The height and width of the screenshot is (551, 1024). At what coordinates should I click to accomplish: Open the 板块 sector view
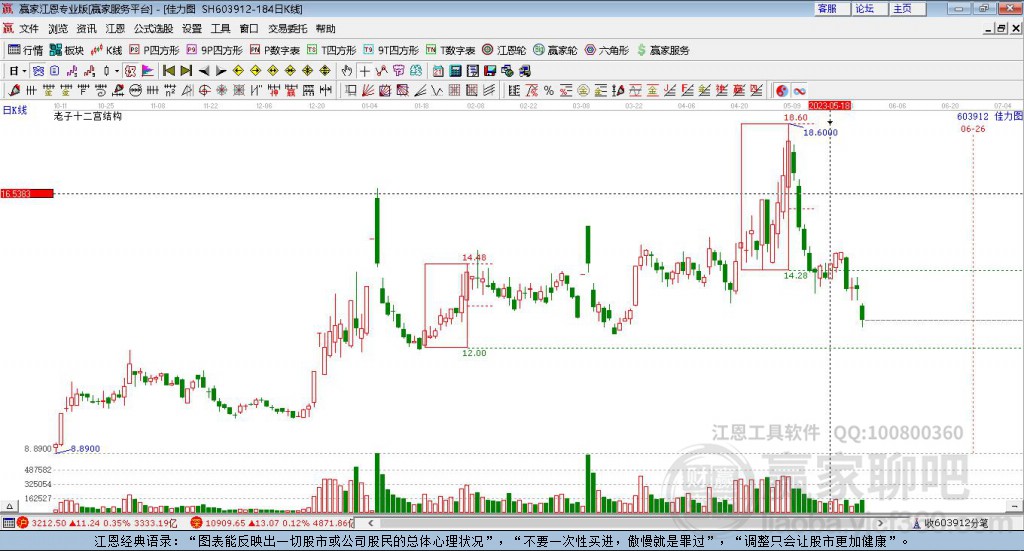pyautogui.click(x=67, y=50)
